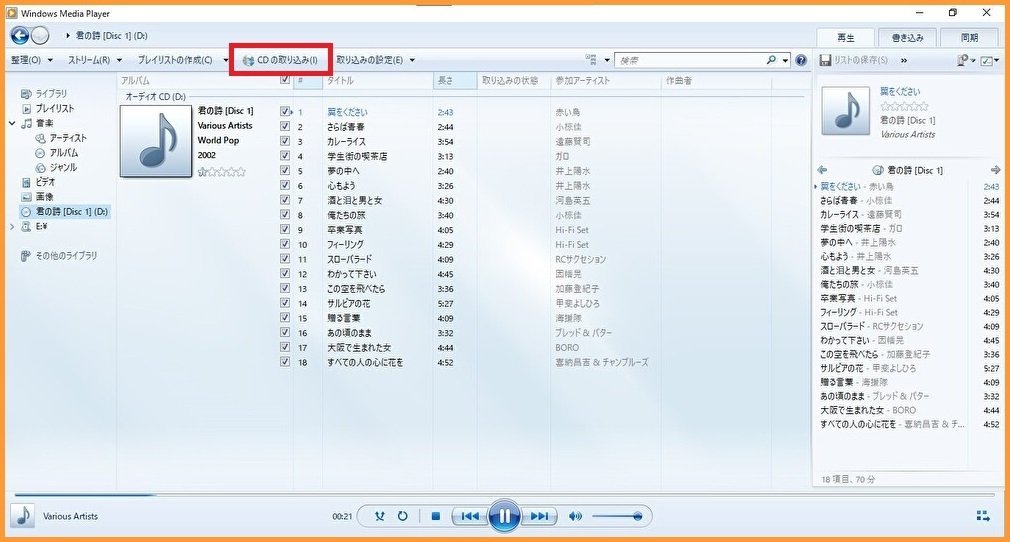Viewport: 1010px width, 542px height.
Task: Pause playback with the round center button
Action: pos(504,516)
